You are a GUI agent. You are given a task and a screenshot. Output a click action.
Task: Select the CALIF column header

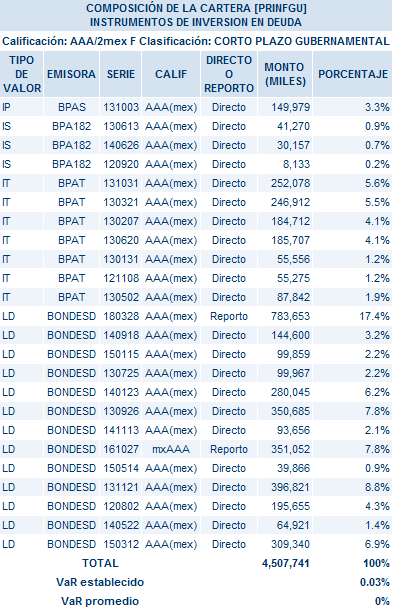coord(171,74)
